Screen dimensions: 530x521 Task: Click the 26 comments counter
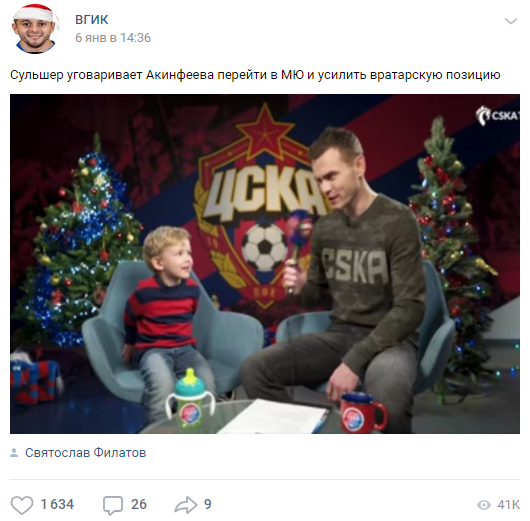[x=139, y=504]
